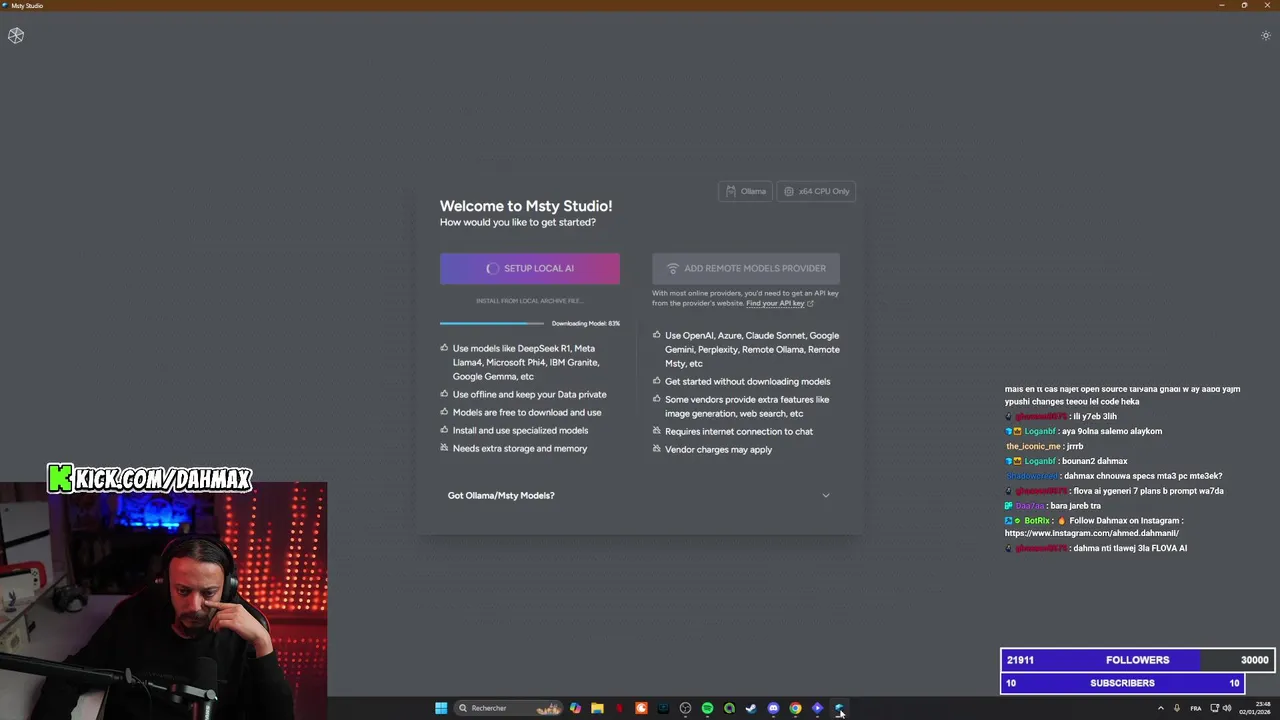
Task: Click the Subscribers goal bar
Action: [1123, 683]
